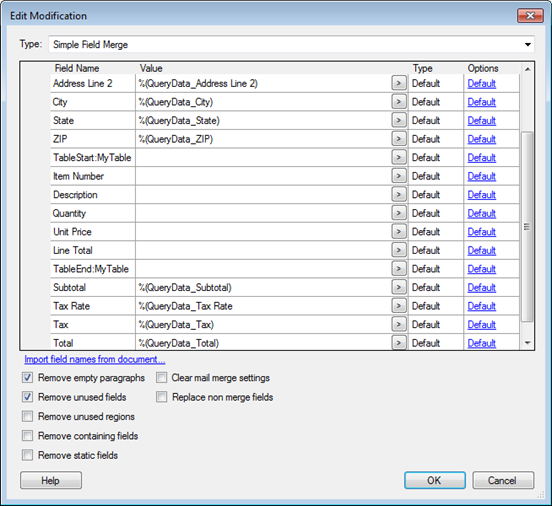Open value picker arrow for Item Number

tap(399, 176)
